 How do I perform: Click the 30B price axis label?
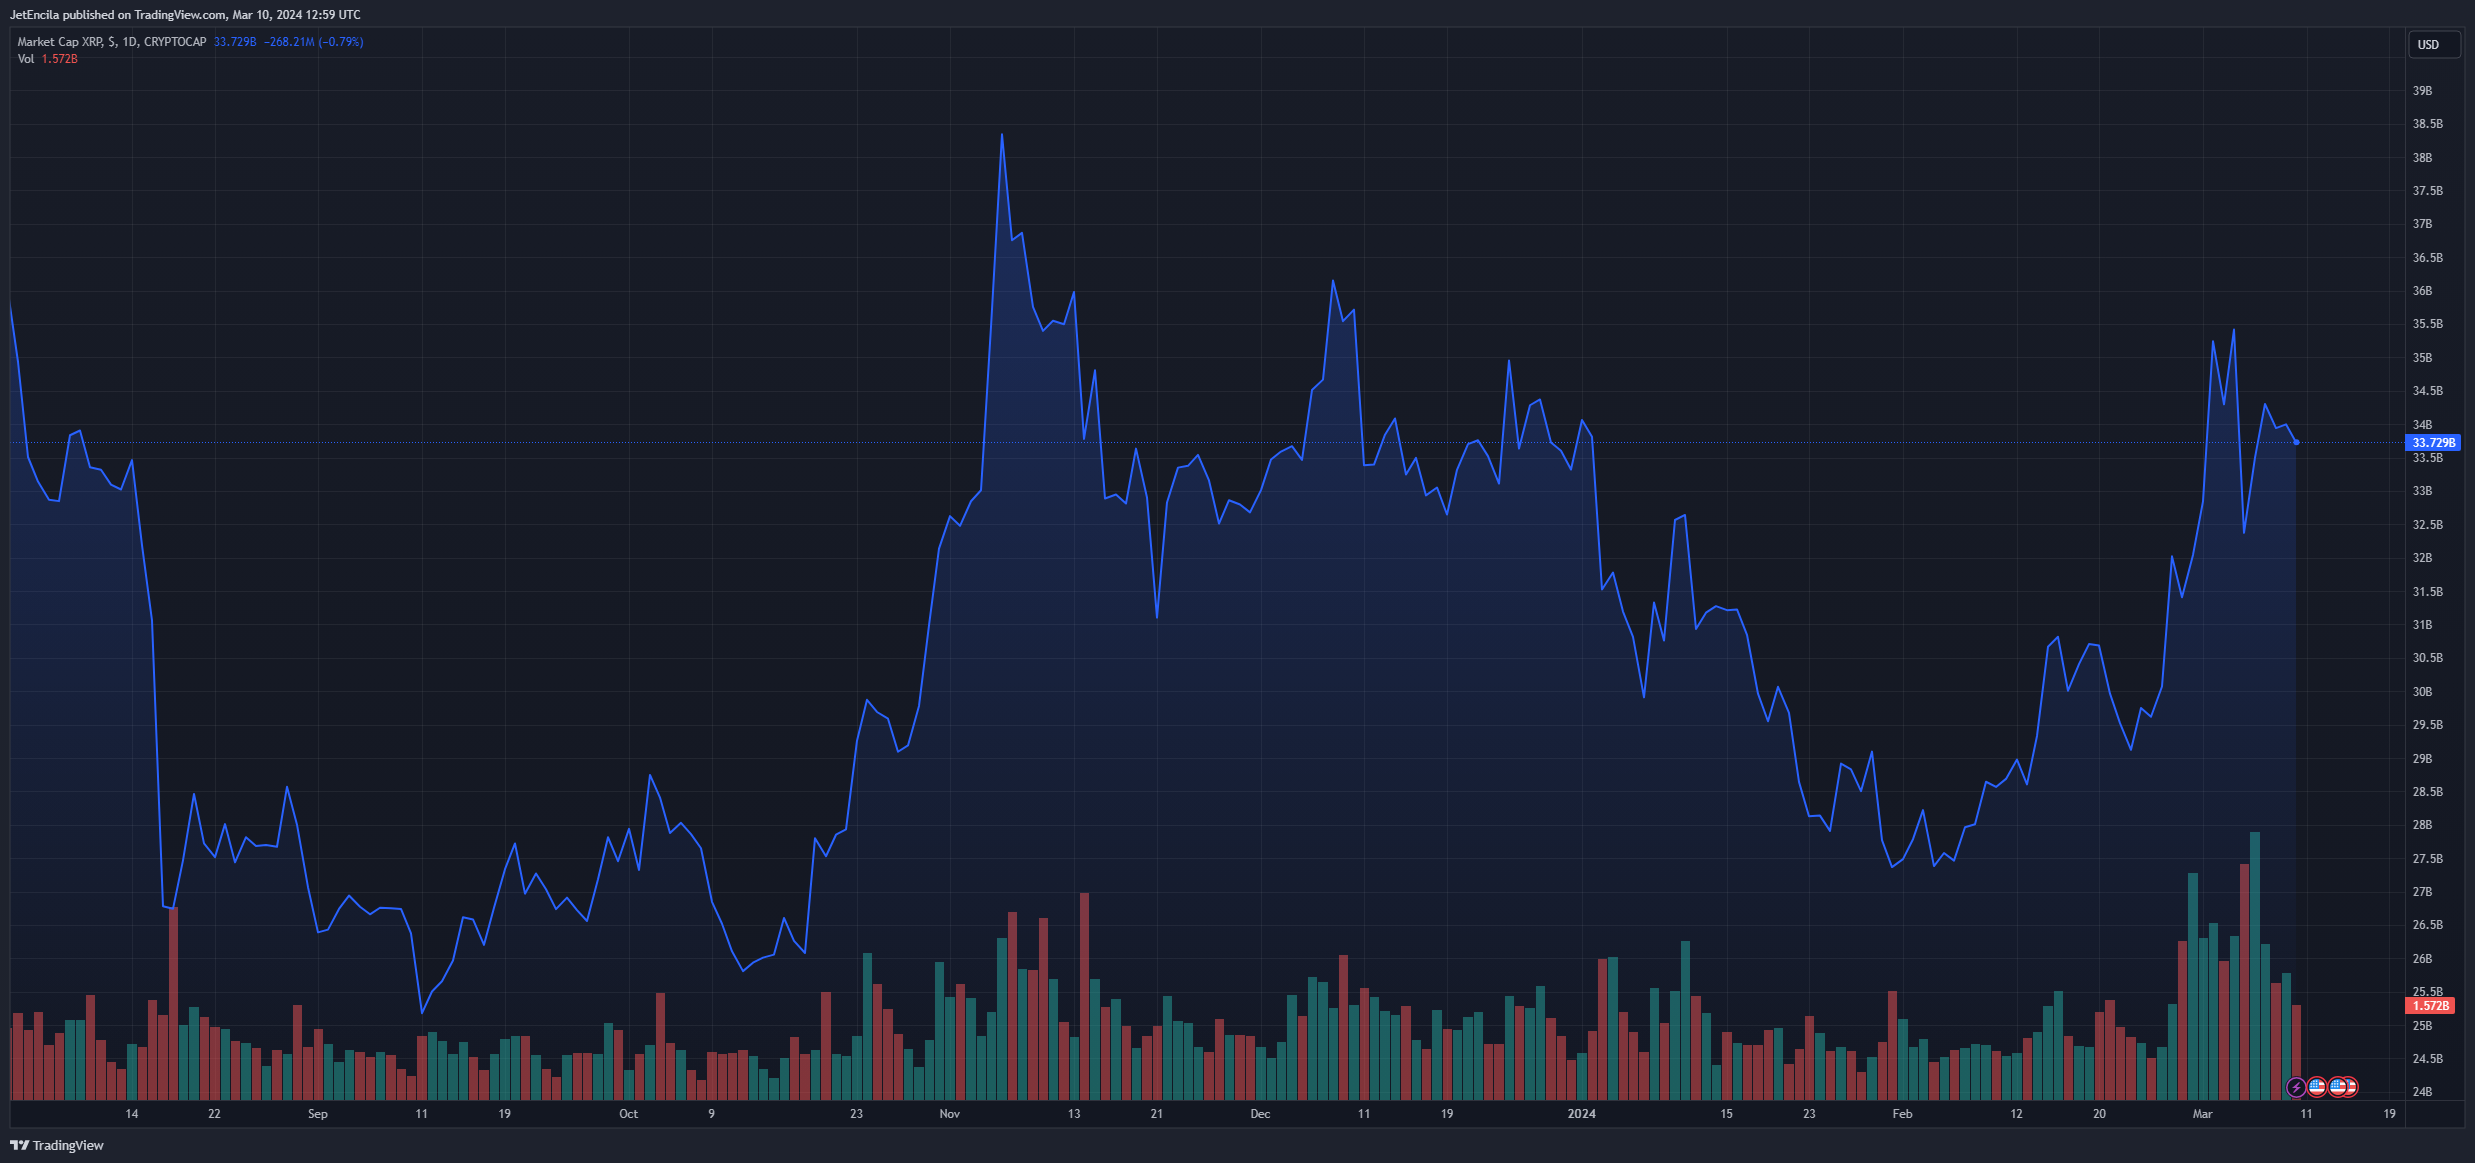tap(2422, 692)
